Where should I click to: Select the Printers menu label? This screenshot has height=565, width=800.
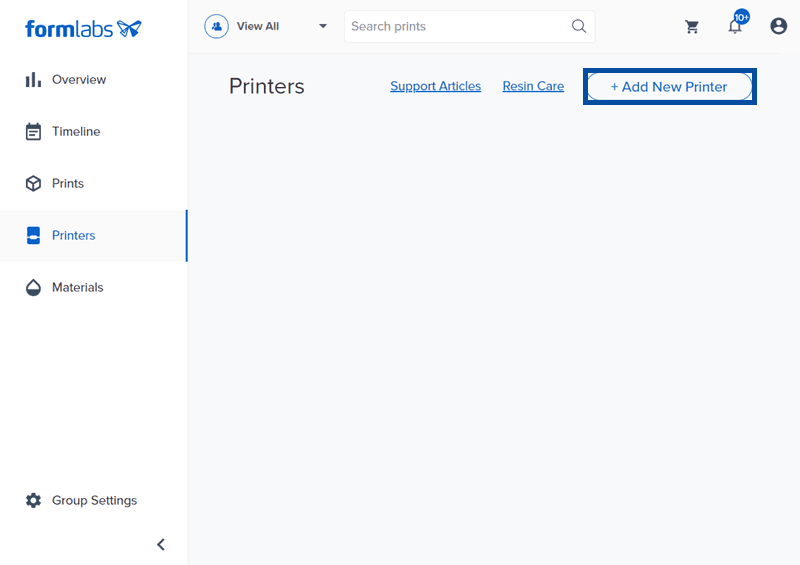[73, 236]
